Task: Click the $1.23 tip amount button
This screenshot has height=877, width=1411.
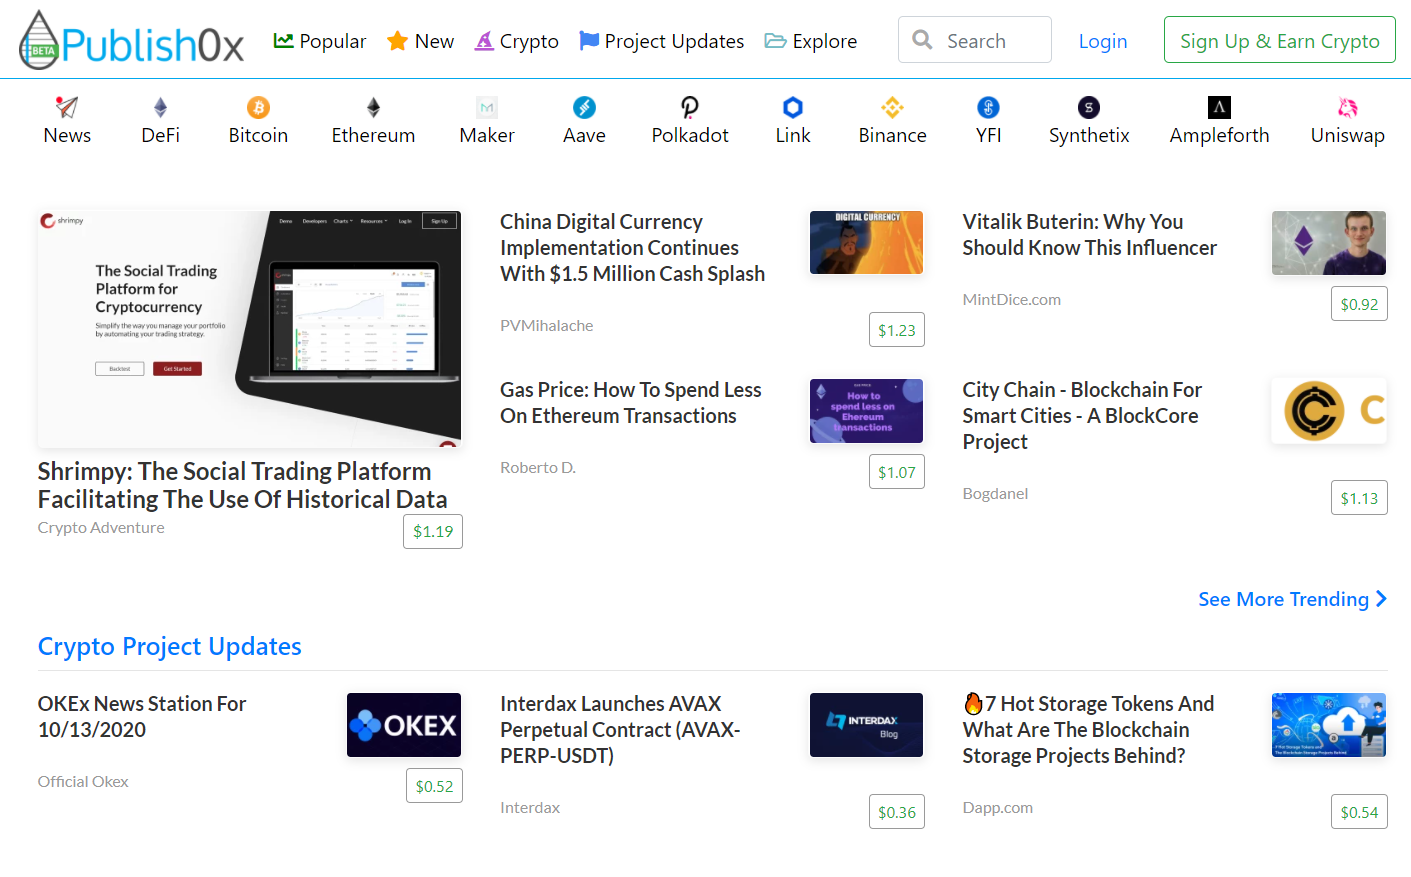Action: tap(896, 330)
